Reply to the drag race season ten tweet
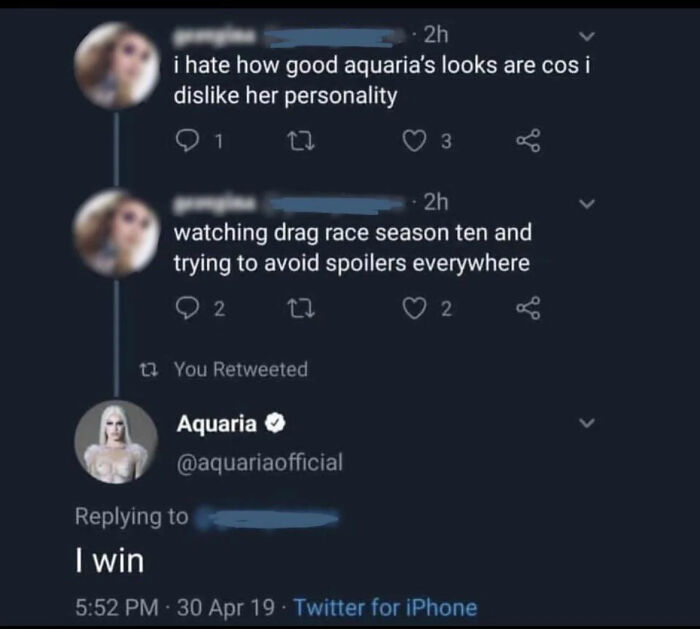 [x=188, y=309]
